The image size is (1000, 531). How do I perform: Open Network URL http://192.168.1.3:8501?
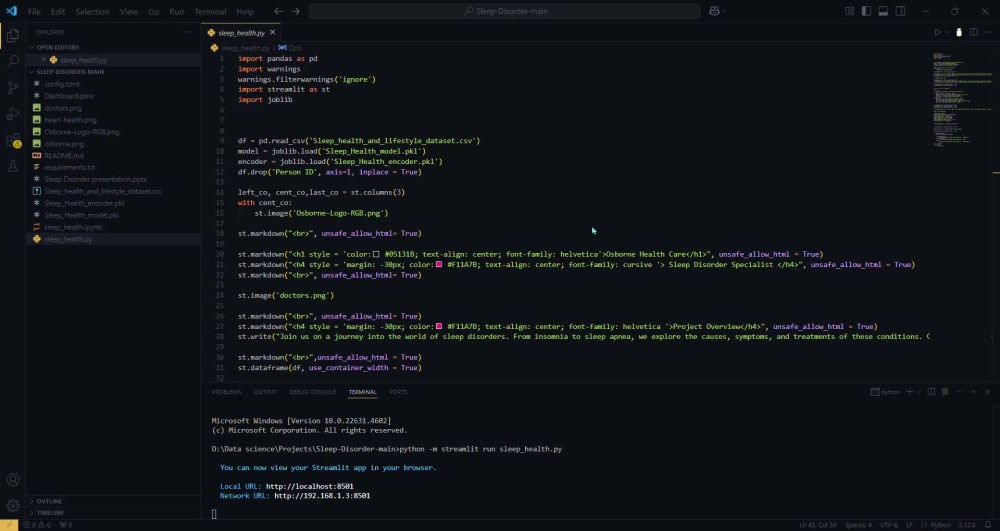[x=322, y=496]
